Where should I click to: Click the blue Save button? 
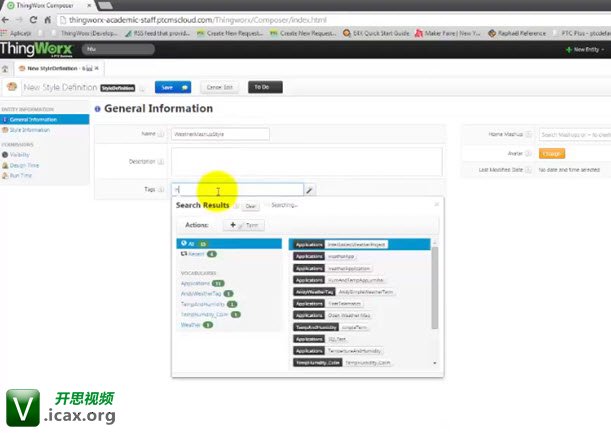[x=173, y=87]
